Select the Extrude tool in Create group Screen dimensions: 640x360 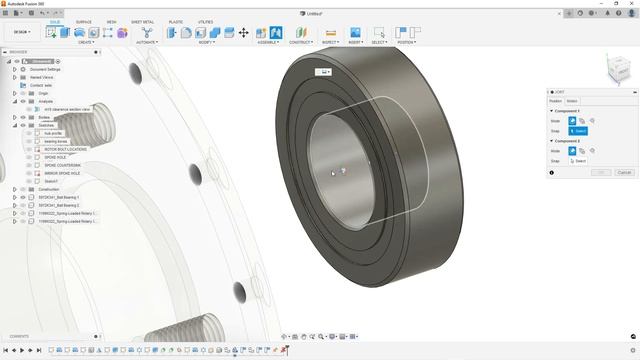[65, 32]
